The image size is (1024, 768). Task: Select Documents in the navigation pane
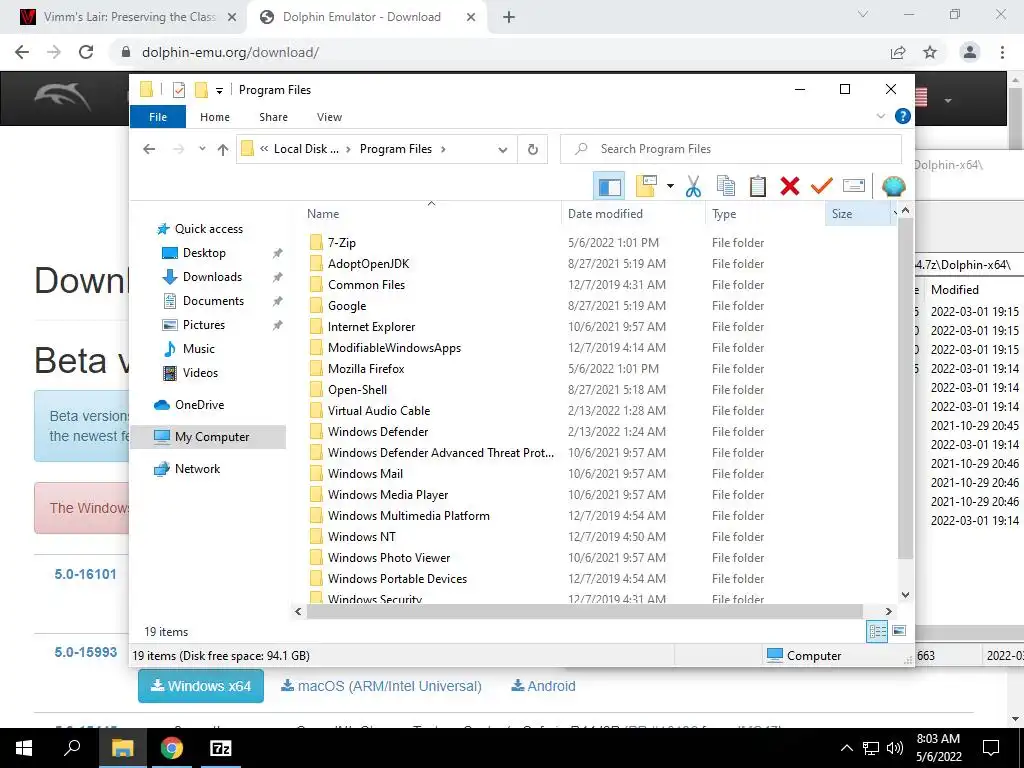point(213,301)
